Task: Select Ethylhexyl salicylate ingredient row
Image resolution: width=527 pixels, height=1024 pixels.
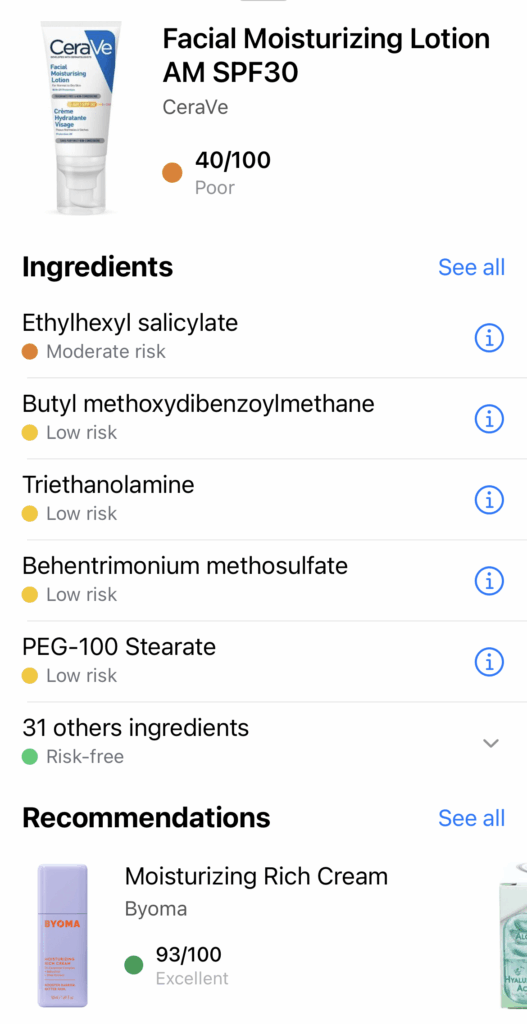Action: coord(263,338)
